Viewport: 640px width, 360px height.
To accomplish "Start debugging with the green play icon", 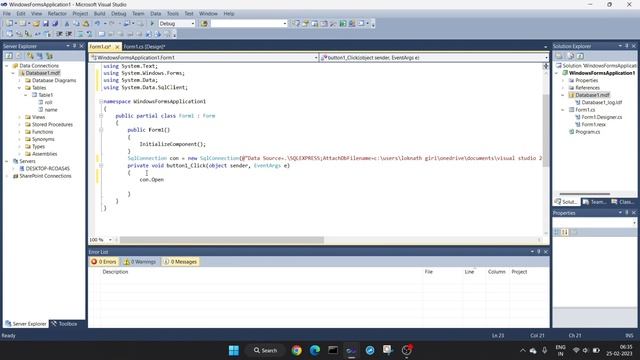I will (x=152, y=24).
